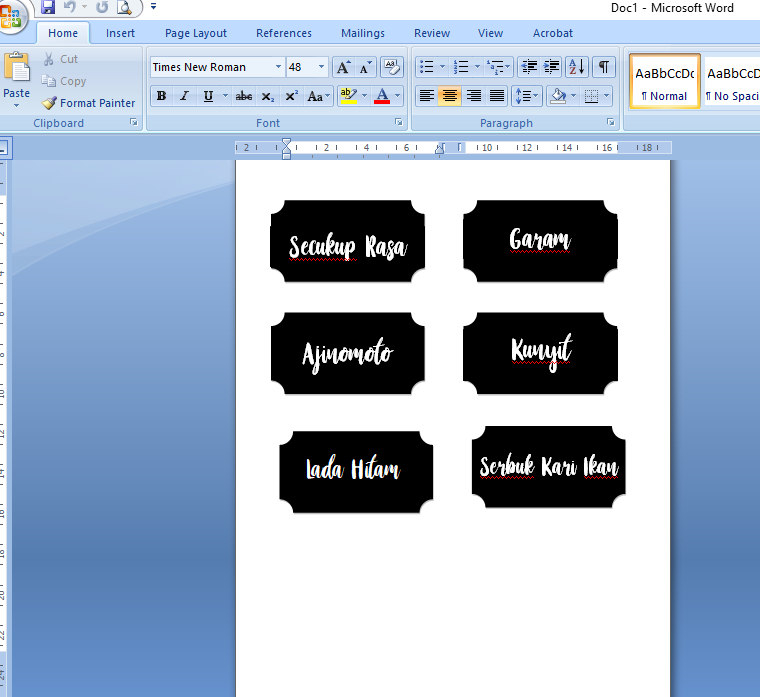The image size is (760, 697).
Task: Open highlight color dropdown arrow
Action: coord(364,96)
